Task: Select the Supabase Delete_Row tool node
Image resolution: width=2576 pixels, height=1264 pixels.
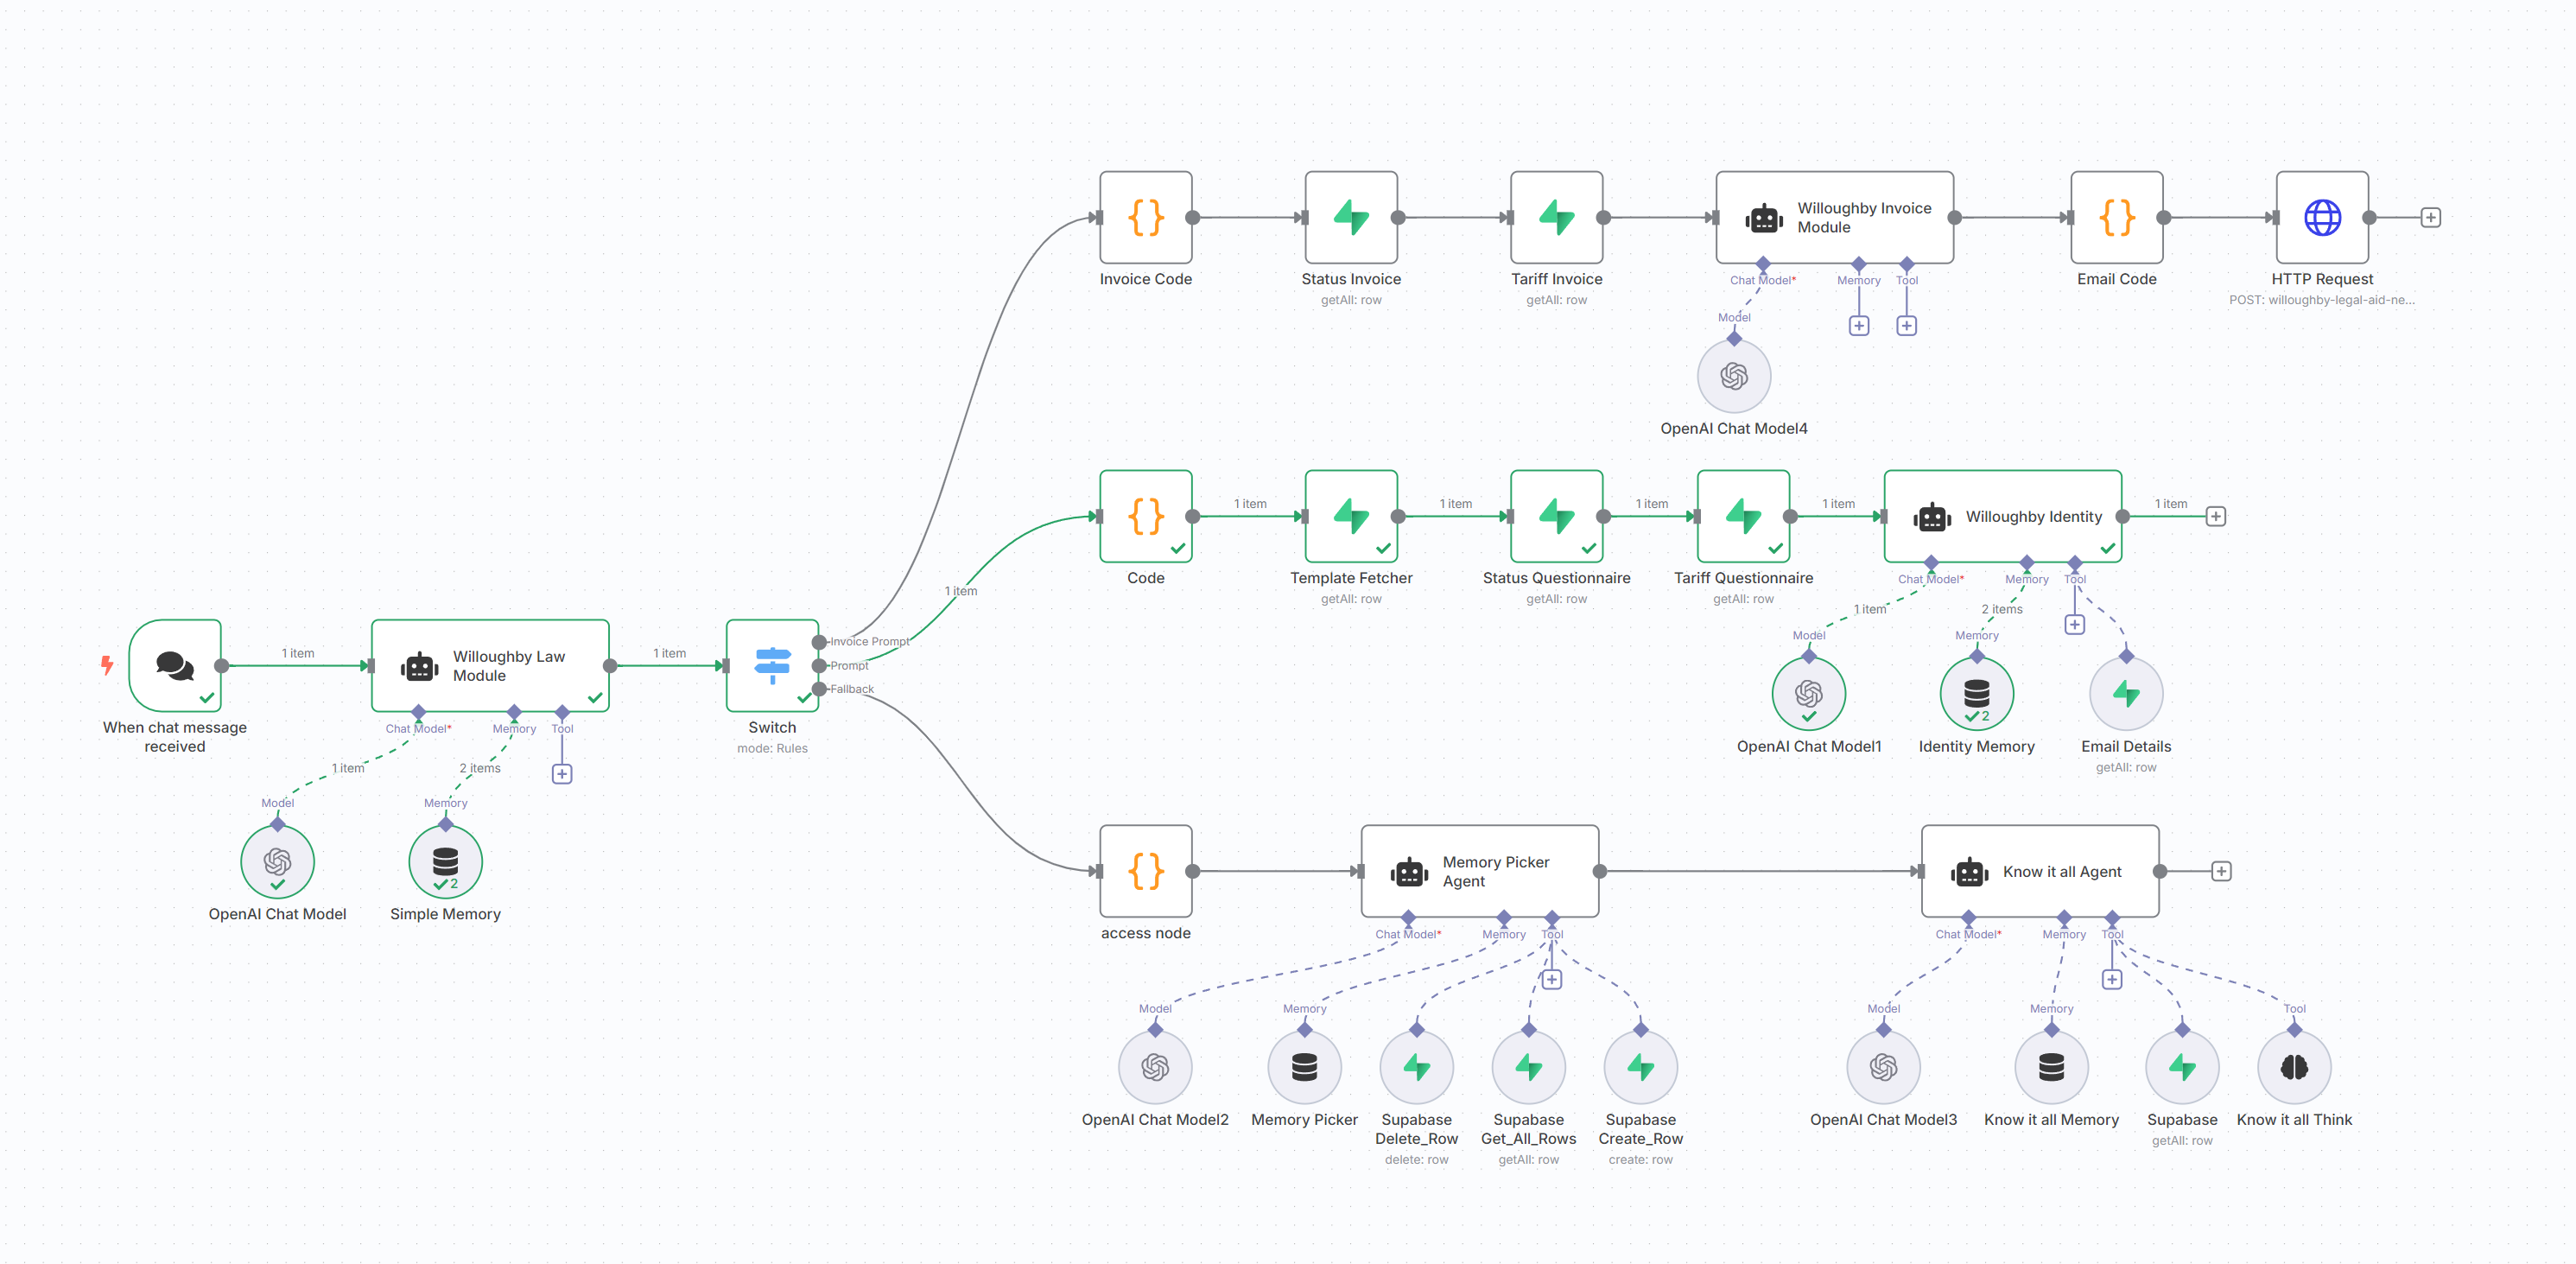Action: point(1416,1067)
